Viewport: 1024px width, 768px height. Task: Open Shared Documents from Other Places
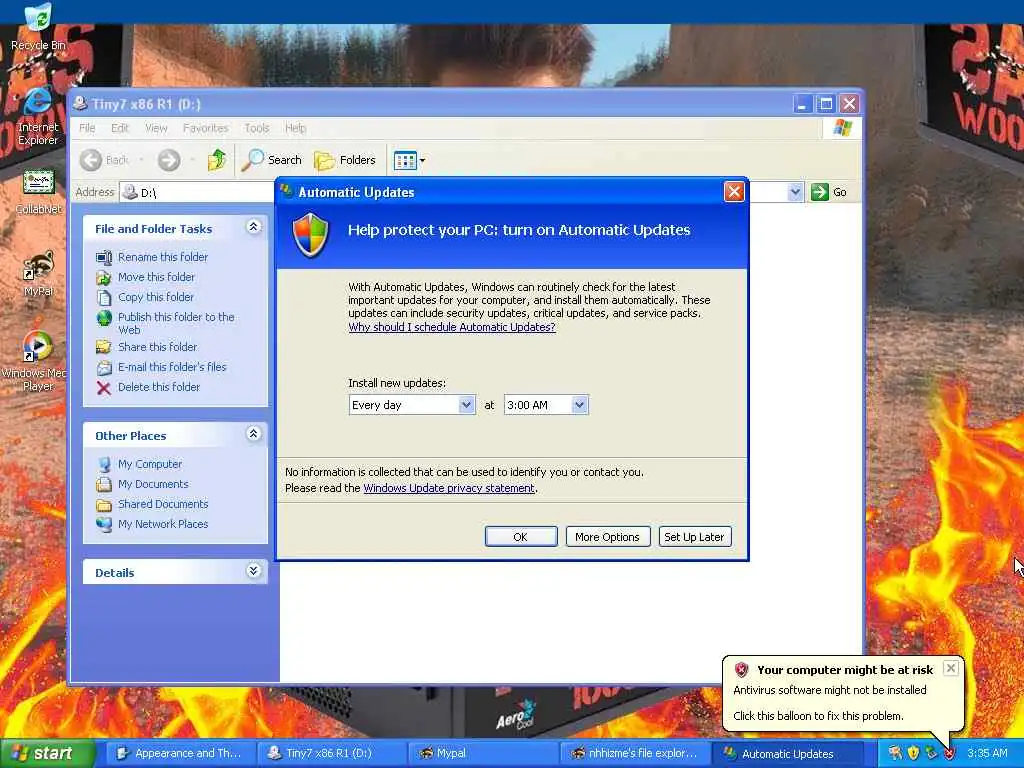click(163, 504)
